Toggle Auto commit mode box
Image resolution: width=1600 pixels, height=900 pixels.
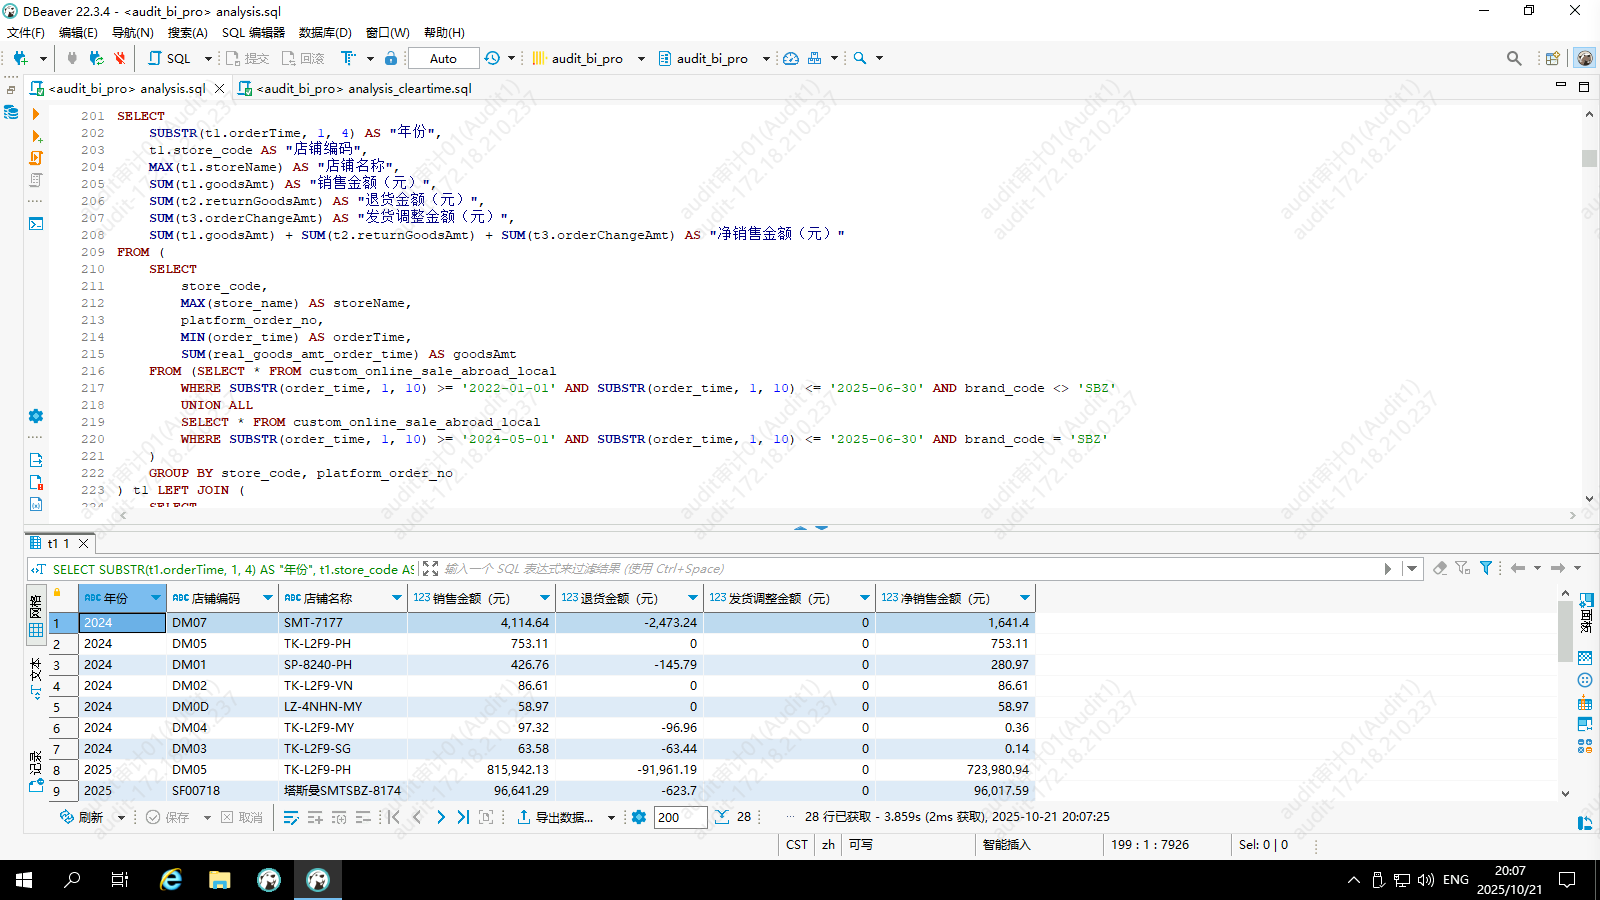[x=443, y=58]
